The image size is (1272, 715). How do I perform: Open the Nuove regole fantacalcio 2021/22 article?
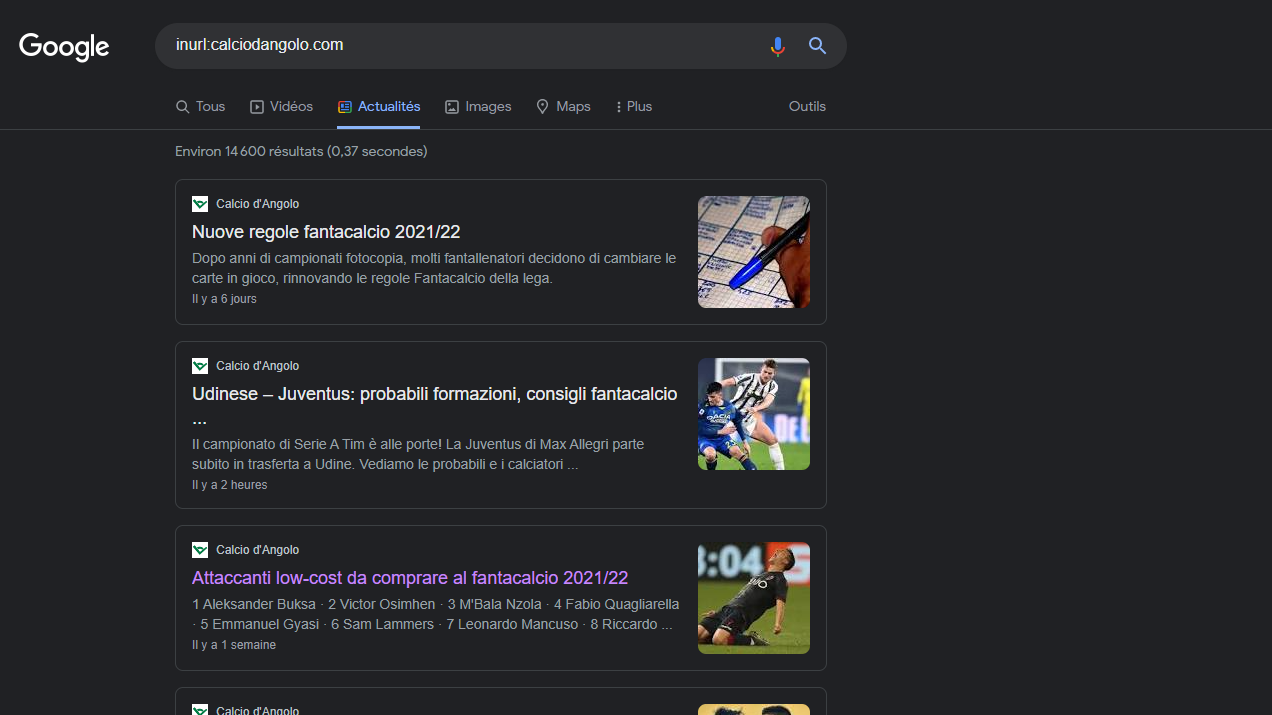click(x=326, y=232)
